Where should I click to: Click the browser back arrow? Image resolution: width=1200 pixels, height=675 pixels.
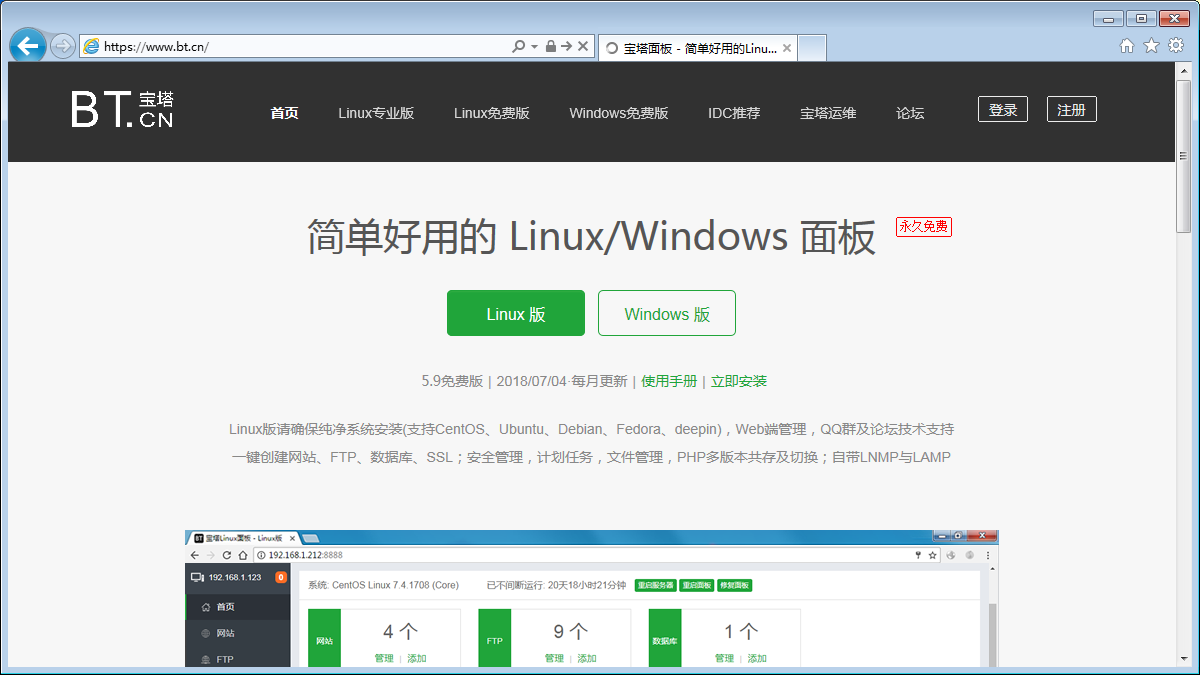click(x=27, y=45)
